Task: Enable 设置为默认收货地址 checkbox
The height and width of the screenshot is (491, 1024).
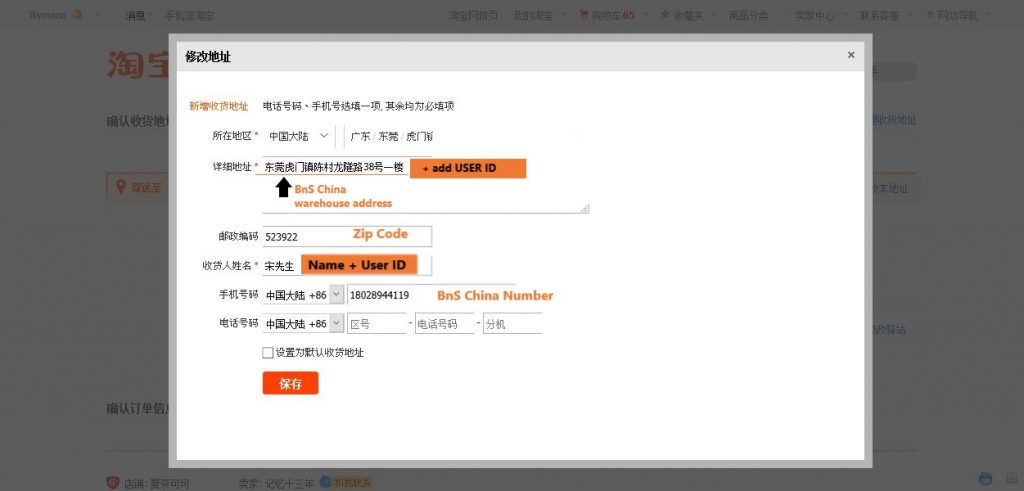Action: coord(268,353)
